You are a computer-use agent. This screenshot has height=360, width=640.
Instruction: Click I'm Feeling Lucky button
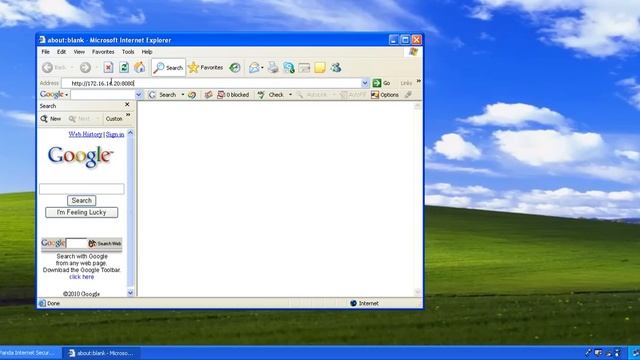(x=82, y=212)
